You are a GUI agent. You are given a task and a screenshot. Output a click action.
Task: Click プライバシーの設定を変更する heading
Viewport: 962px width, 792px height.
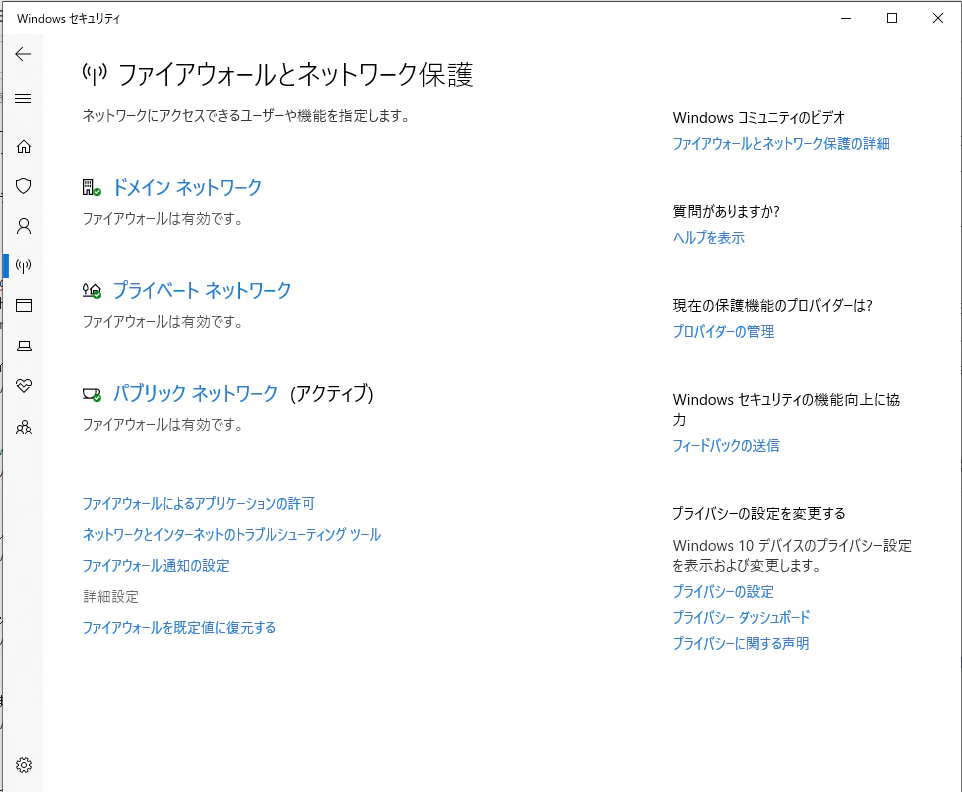click(759, 513)
